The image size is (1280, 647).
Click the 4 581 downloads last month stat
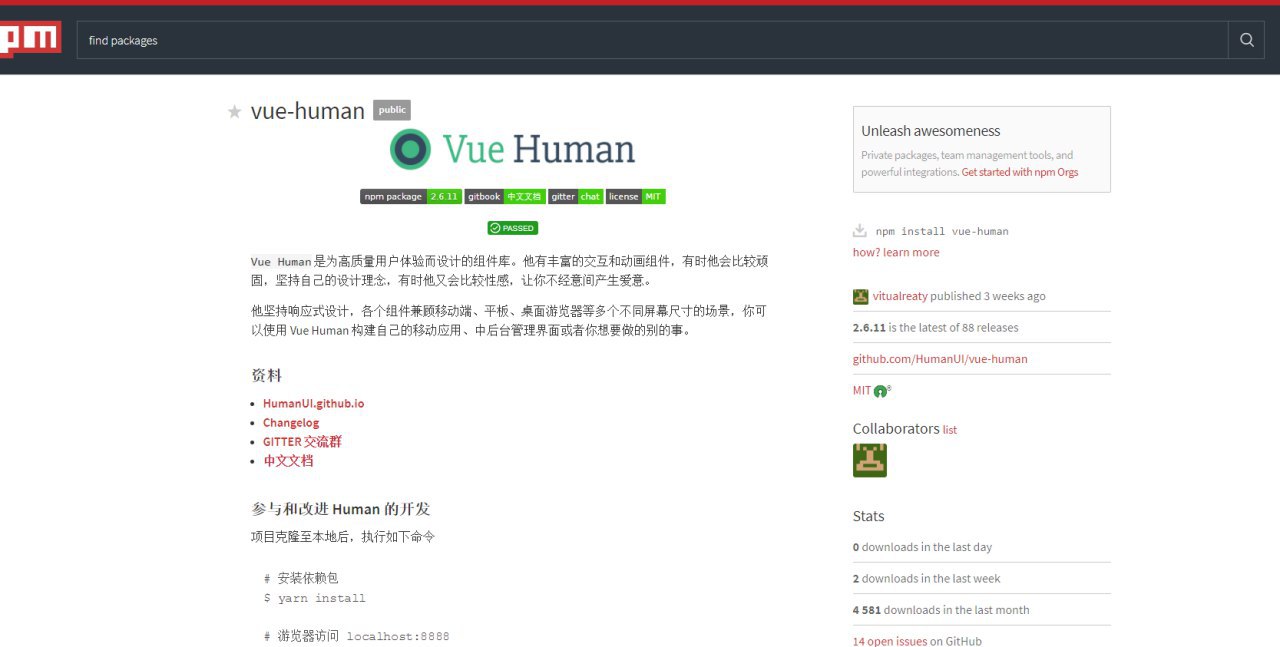pyautogui.click(x=941, y=610)
